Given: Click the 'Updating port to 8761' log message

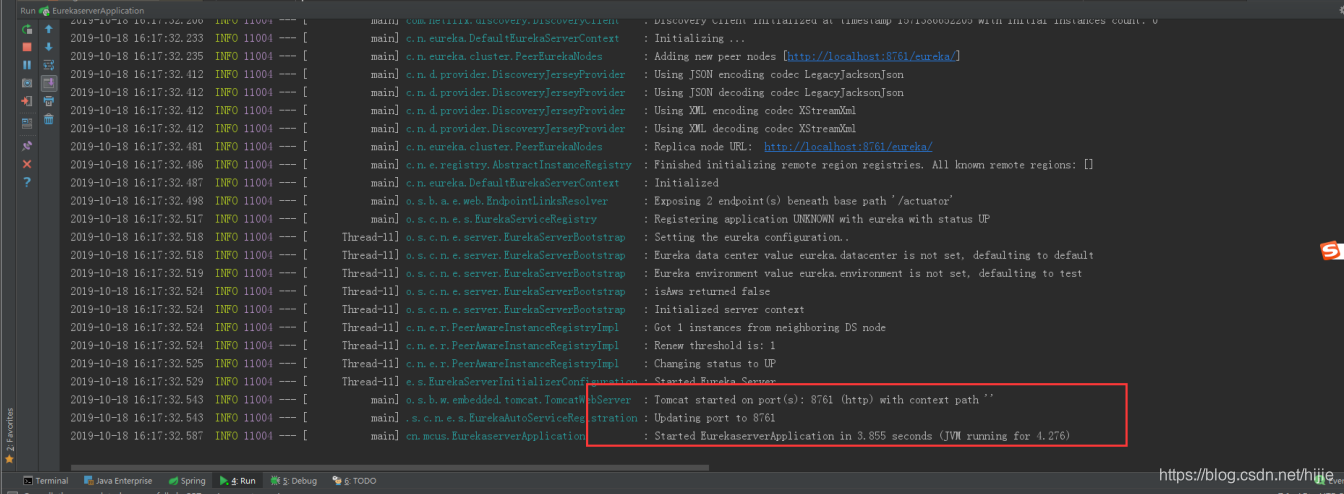Looking at the screenshot, I should pyautogui.click(x=714, y=418).
